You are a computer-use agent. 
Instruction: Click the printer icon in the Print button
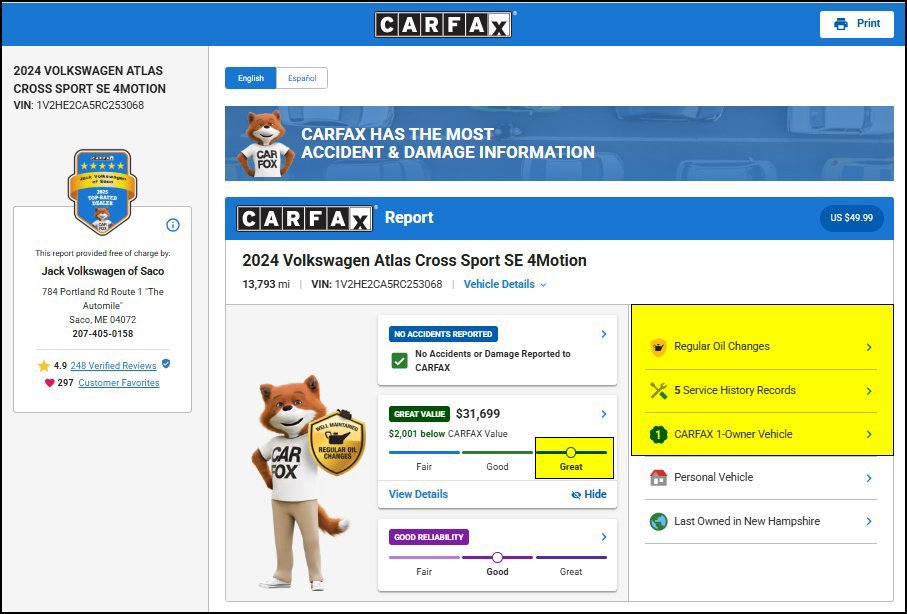pos(840,24)
